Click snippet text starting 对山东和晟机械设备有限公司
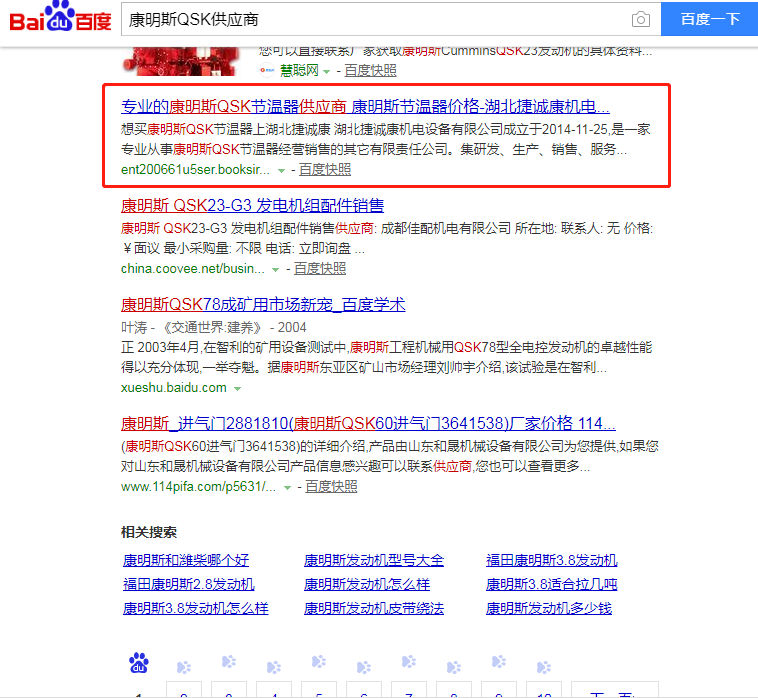 point(355,466)
